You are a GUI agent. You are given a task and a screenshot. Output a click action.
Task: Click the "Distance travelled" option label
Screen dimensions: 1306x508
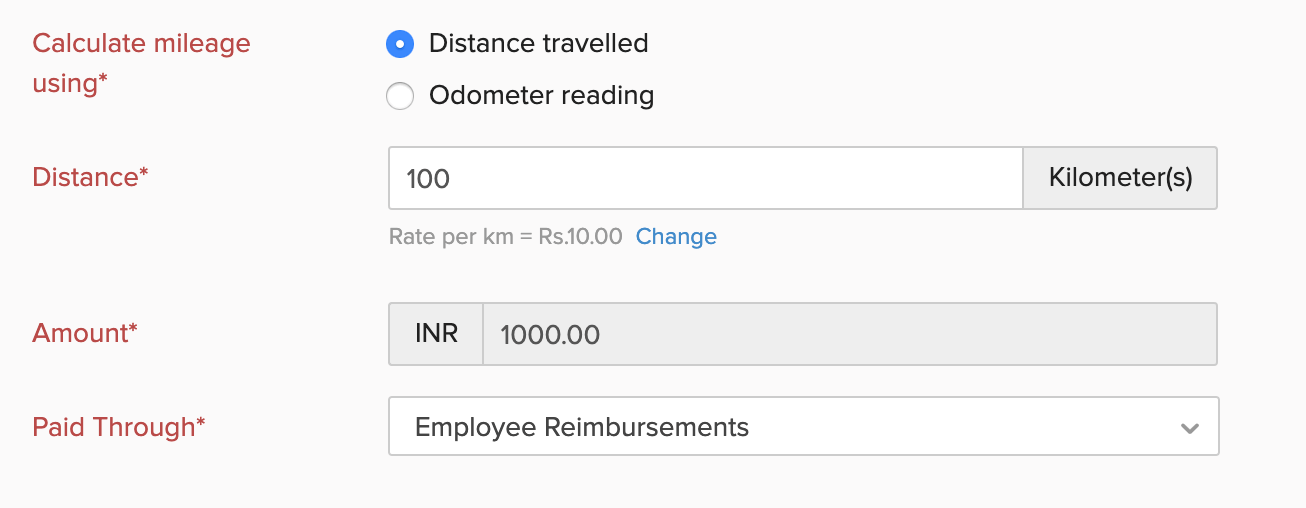click(538, 44)
